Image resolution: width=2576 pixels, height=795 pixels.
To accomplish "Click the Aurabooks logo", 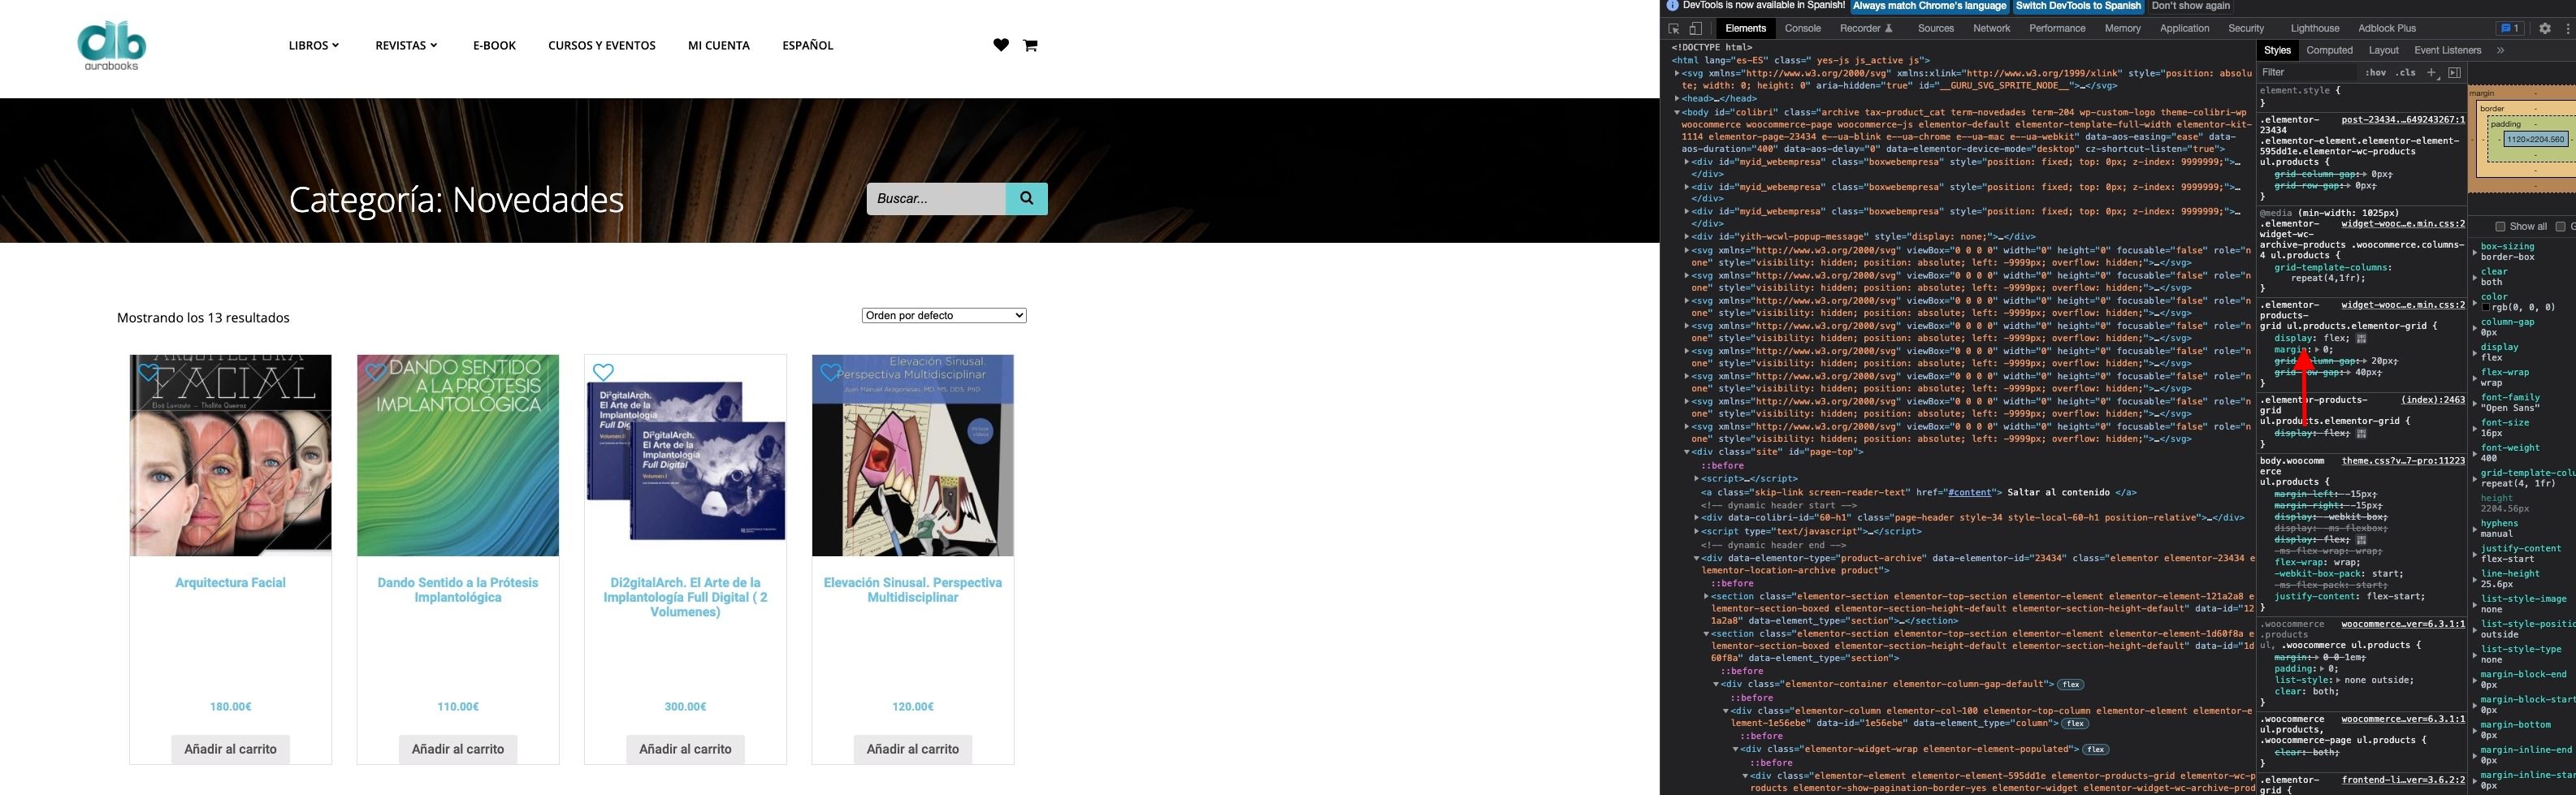I will (112, 45).
